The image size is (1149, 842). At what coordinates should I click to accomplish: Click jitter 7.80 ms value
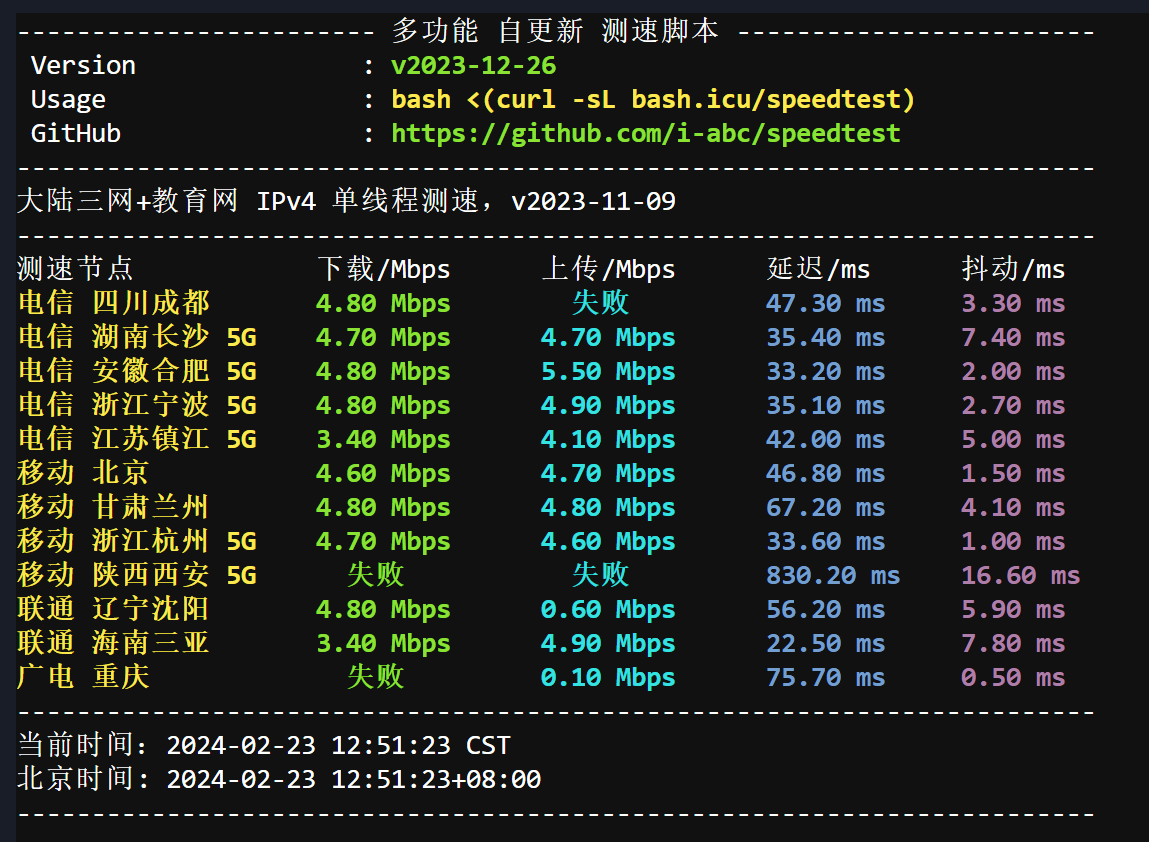coord(1013,643)
